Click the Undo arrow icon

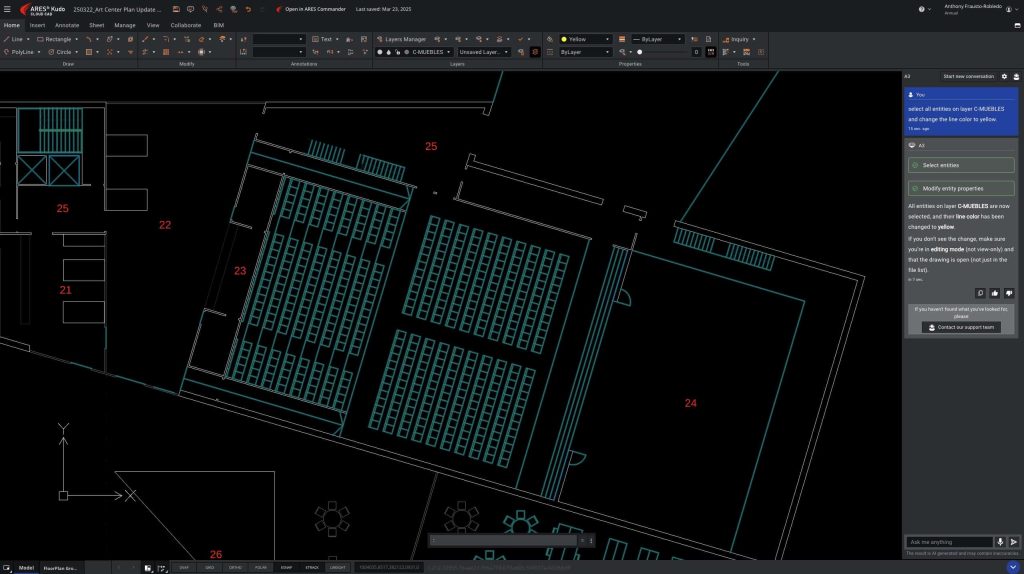coord(248,9)
